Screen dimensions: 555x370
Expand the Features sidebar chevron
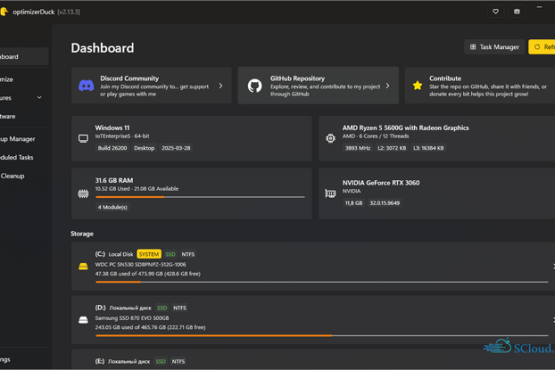39,98
